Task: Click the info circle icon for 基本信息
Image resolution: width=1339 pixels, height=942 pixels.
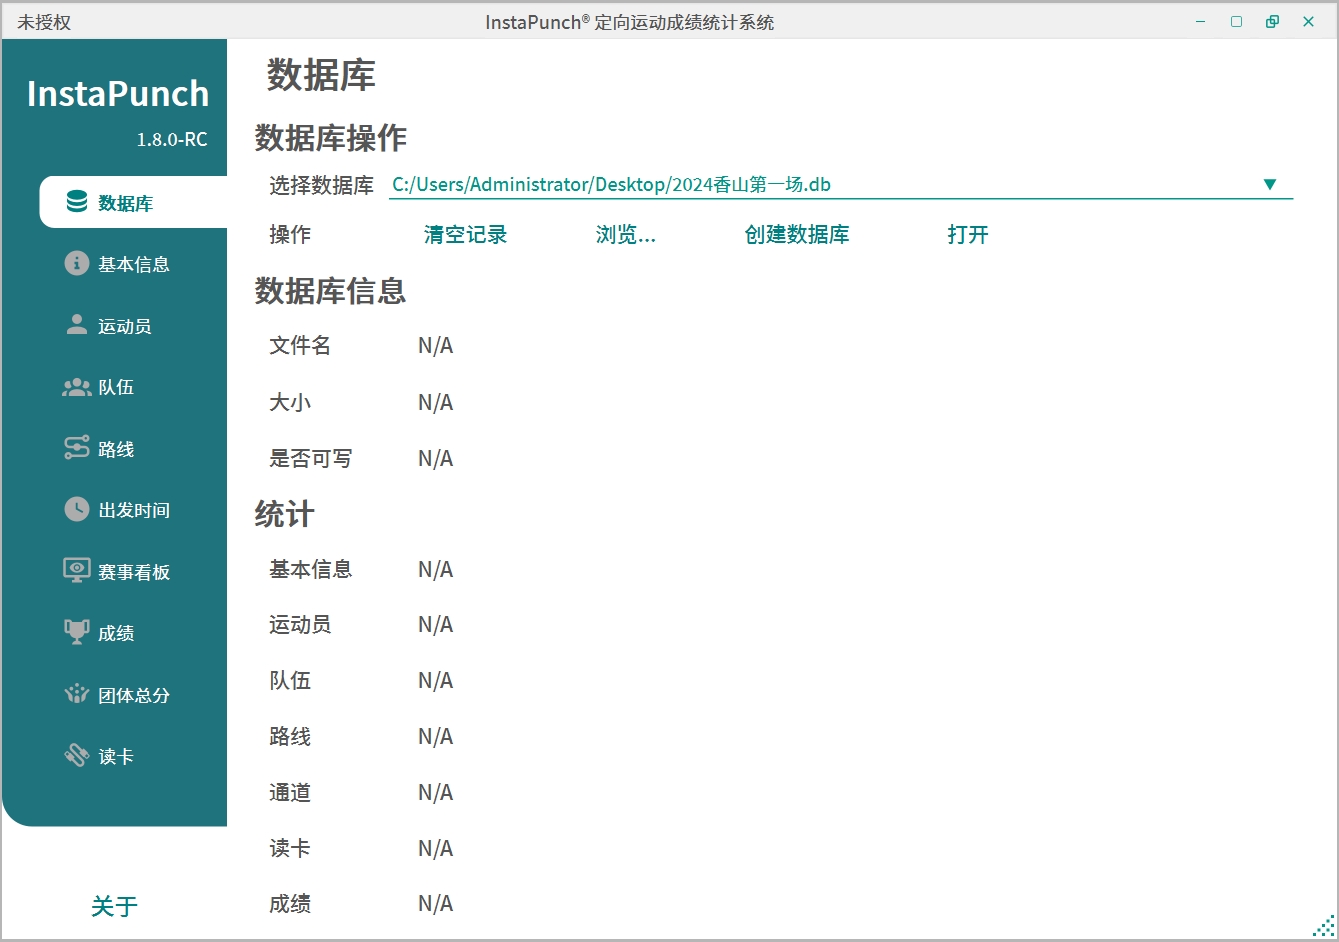Action: (x=77, y=263)
